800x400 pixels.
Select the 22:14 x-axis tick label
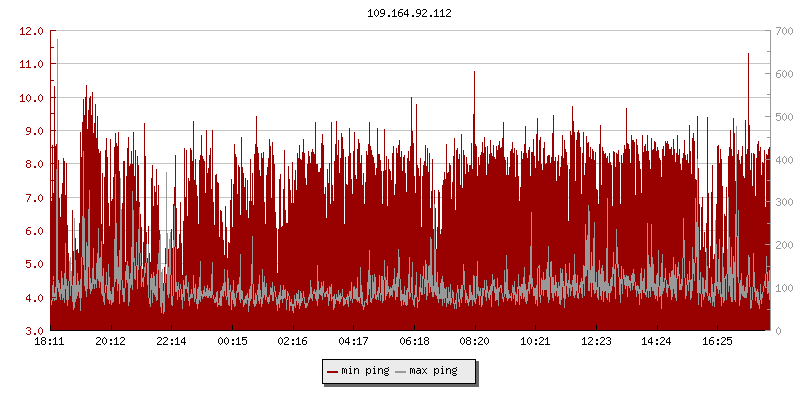[x=171, y=342]
